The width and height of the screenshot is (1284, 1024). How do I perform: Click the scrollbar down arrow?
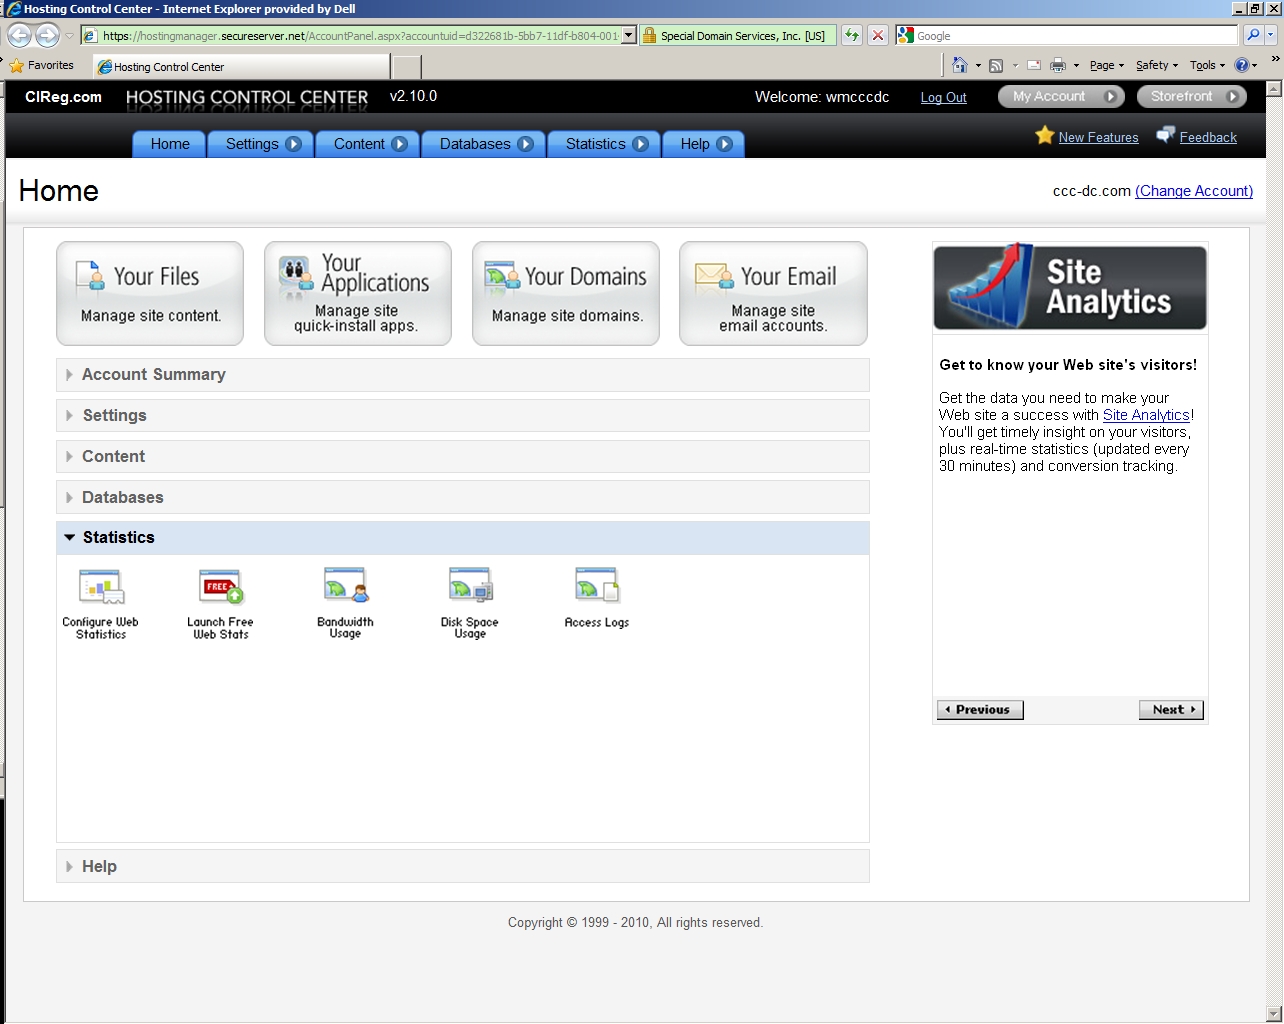[1273, 1014]
